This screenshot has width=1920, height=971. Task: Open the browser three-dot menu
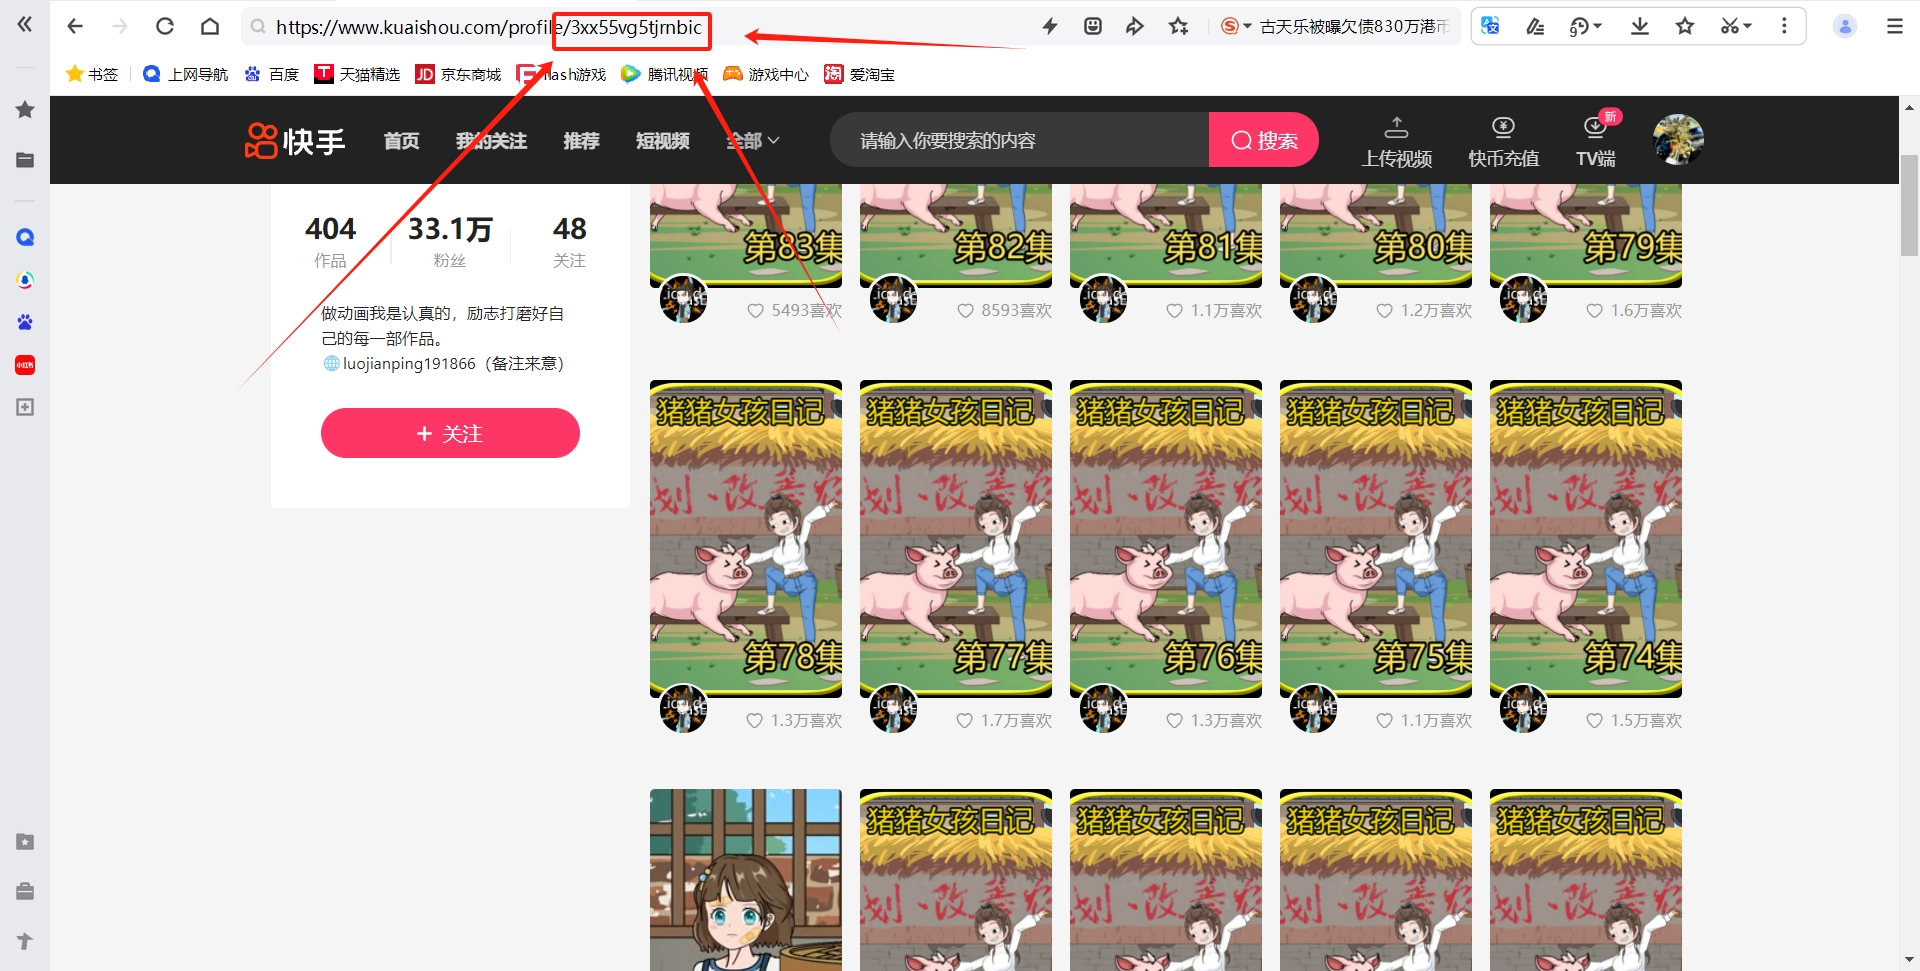coord(1784,27)
